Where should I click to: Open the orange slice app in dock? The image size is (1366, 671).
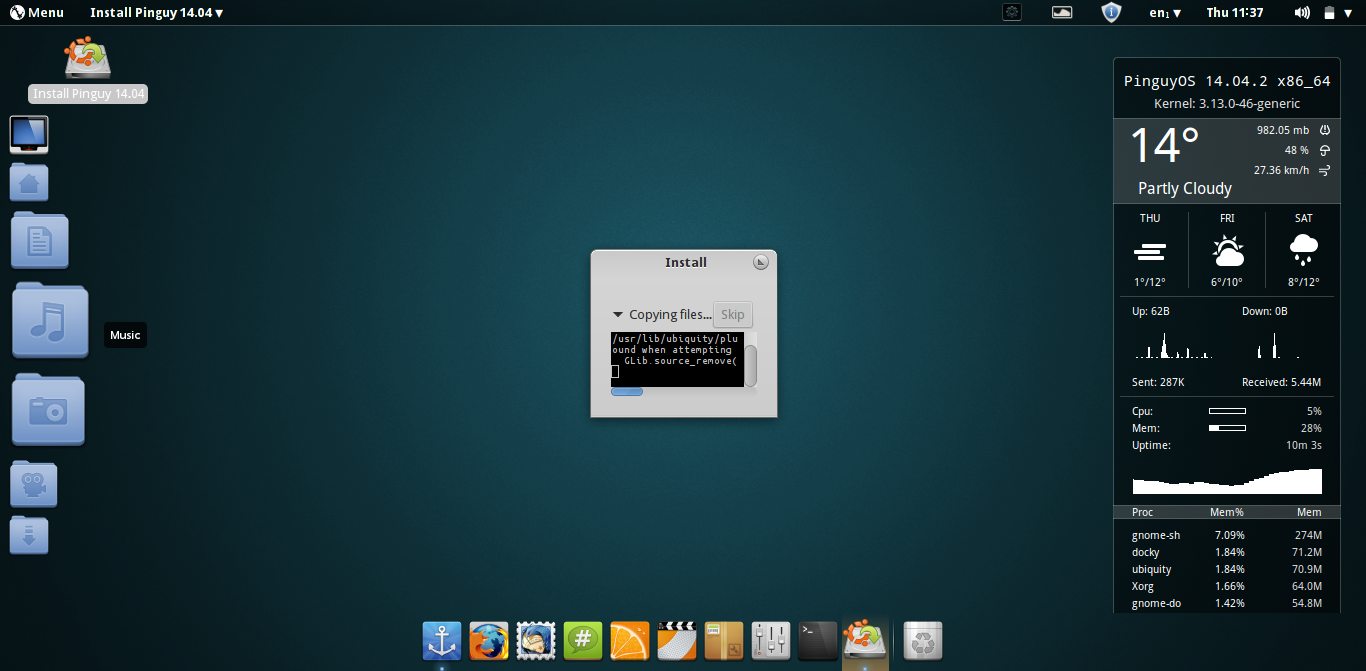click(630, 640)
